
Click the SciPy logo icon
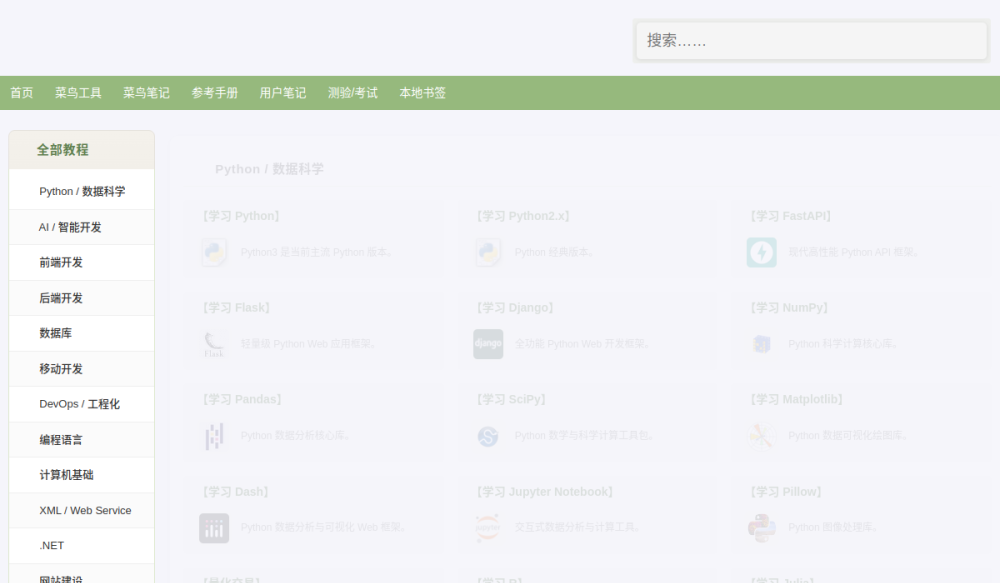[489, 436]
